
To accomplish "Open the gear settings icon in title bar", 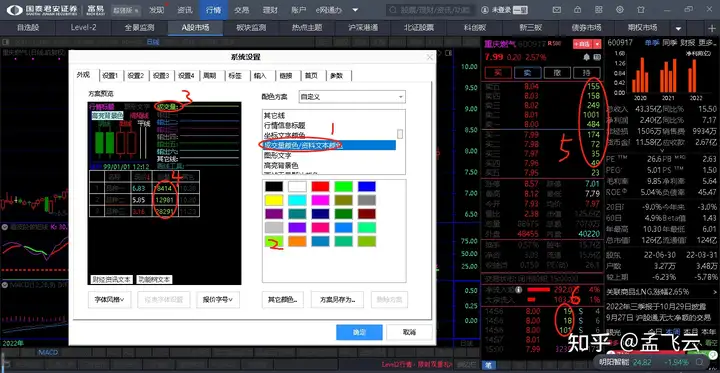I will point(619,10).
